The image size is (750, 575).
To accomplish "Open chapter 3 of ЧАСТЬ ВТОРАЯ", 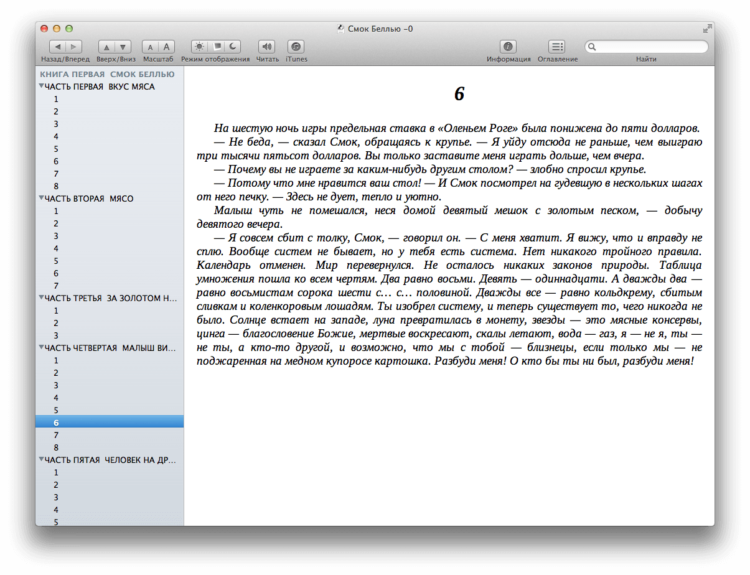I will coord(56,236).
